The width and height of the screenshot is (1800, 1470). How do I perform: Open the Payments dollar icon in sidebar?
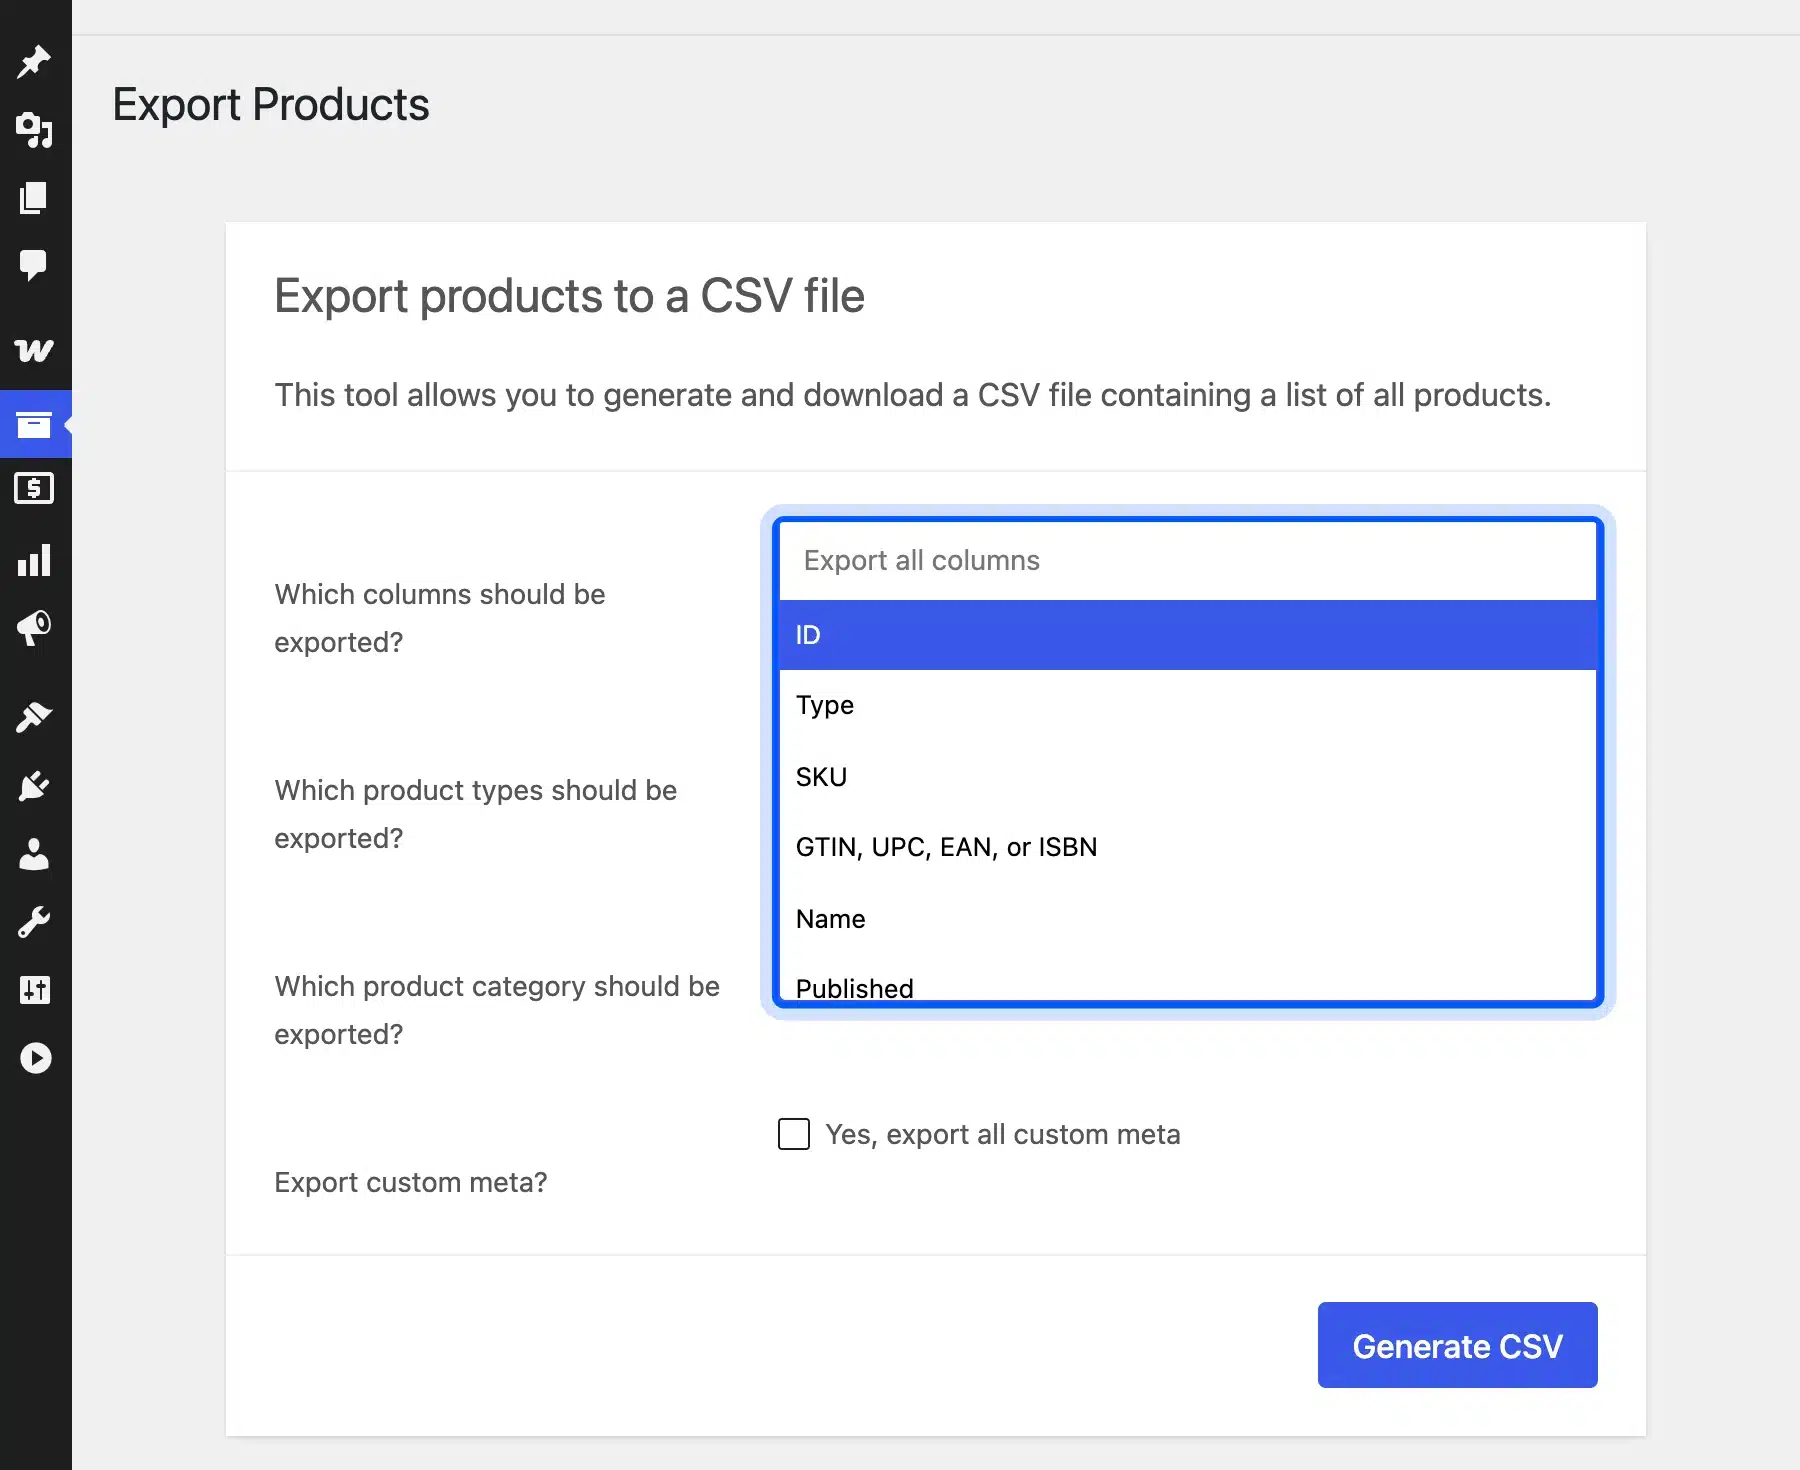tap(34, 488)
